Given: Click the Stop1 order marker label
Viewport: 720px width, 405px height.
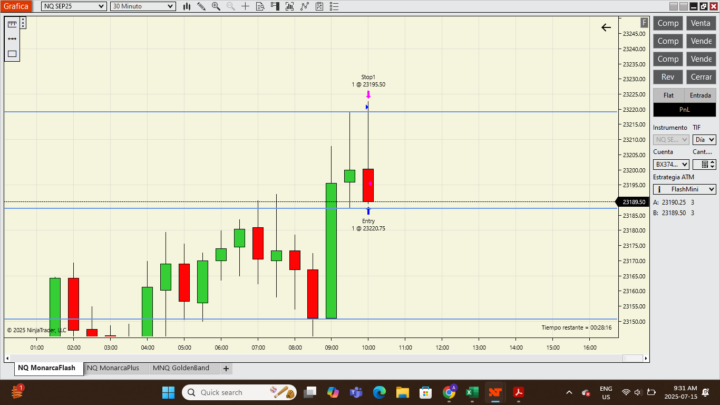Looking at the screenshot, I should coord(368,81).
